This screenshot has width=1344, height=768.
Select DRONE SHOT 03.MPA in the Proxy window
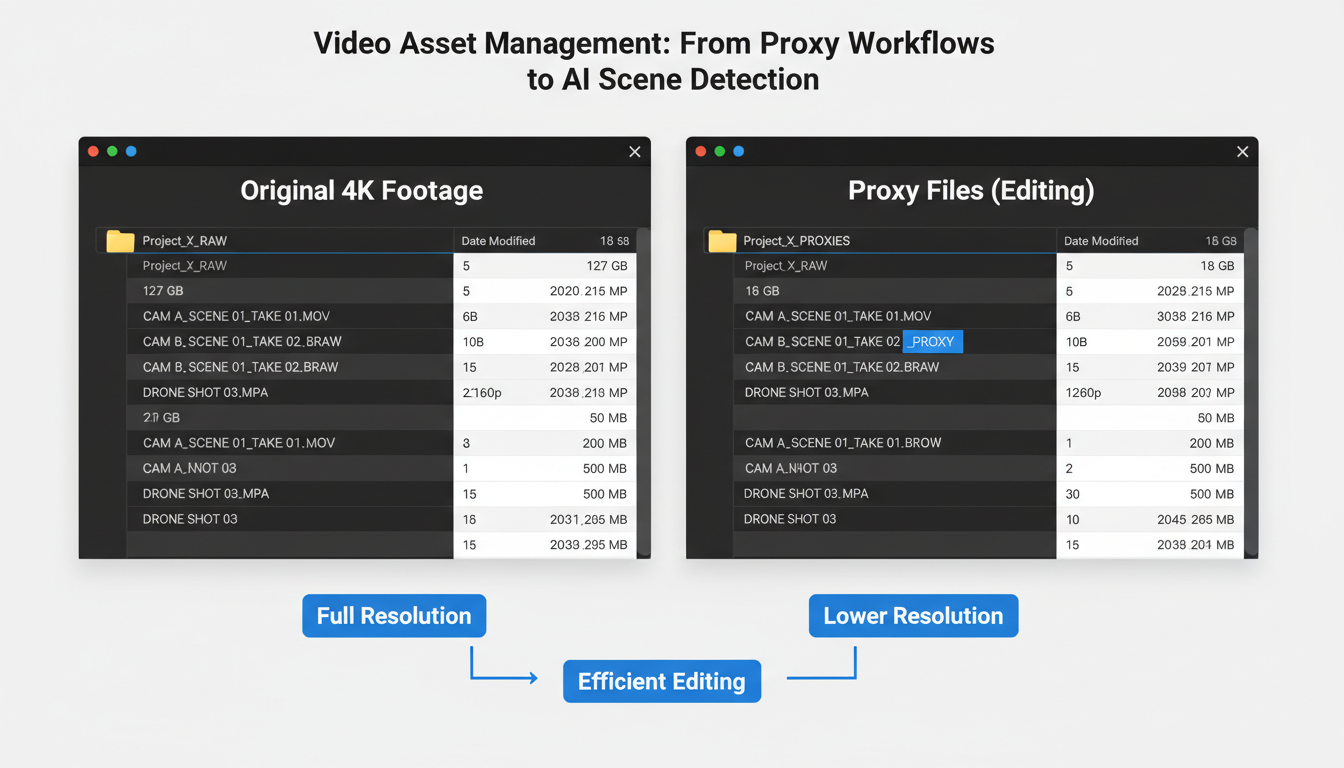(804, 392)
